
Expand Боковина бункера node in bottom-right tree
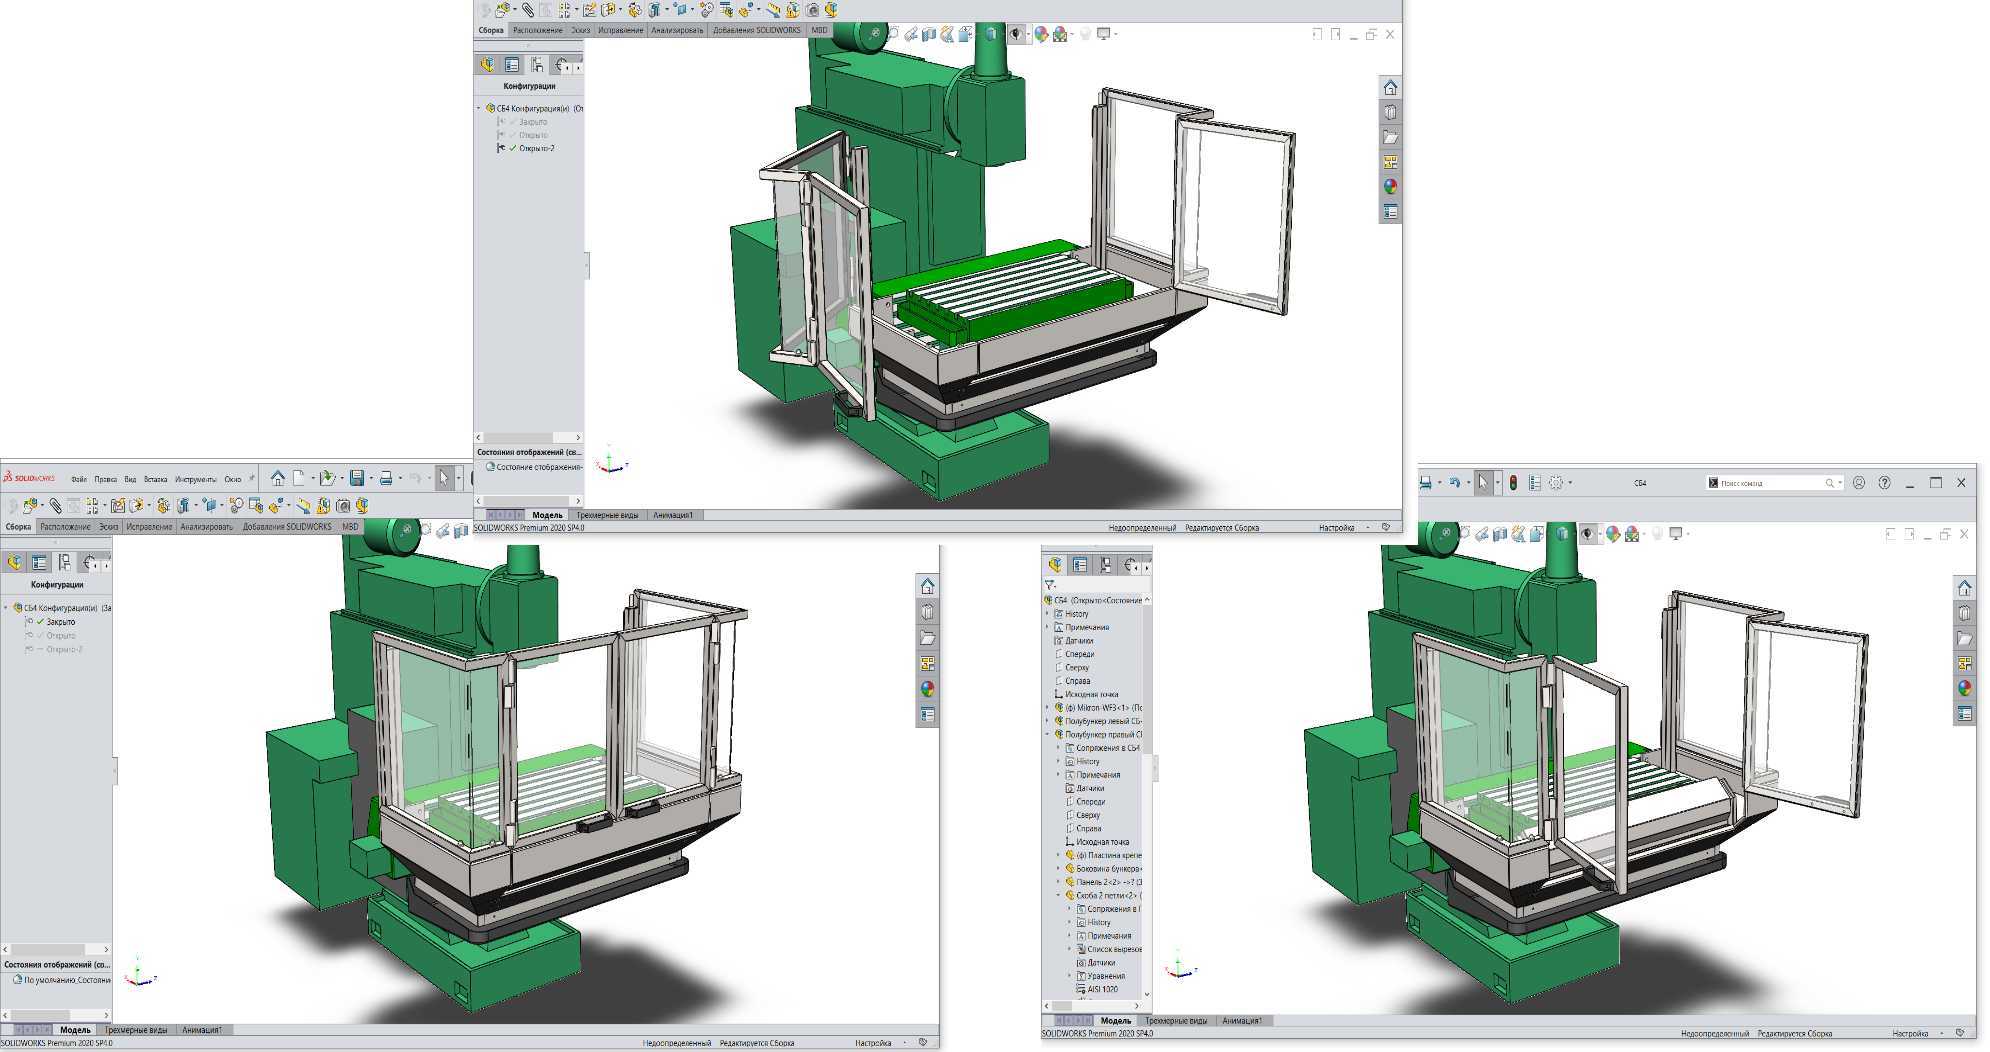tap(1058, 869)
